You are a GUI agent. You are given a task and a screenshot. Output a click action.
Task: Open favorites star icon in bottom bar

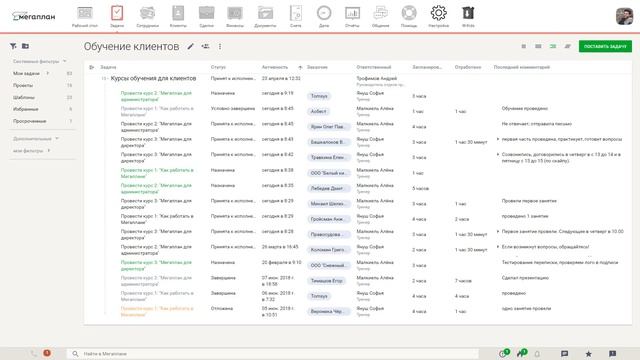588,354
